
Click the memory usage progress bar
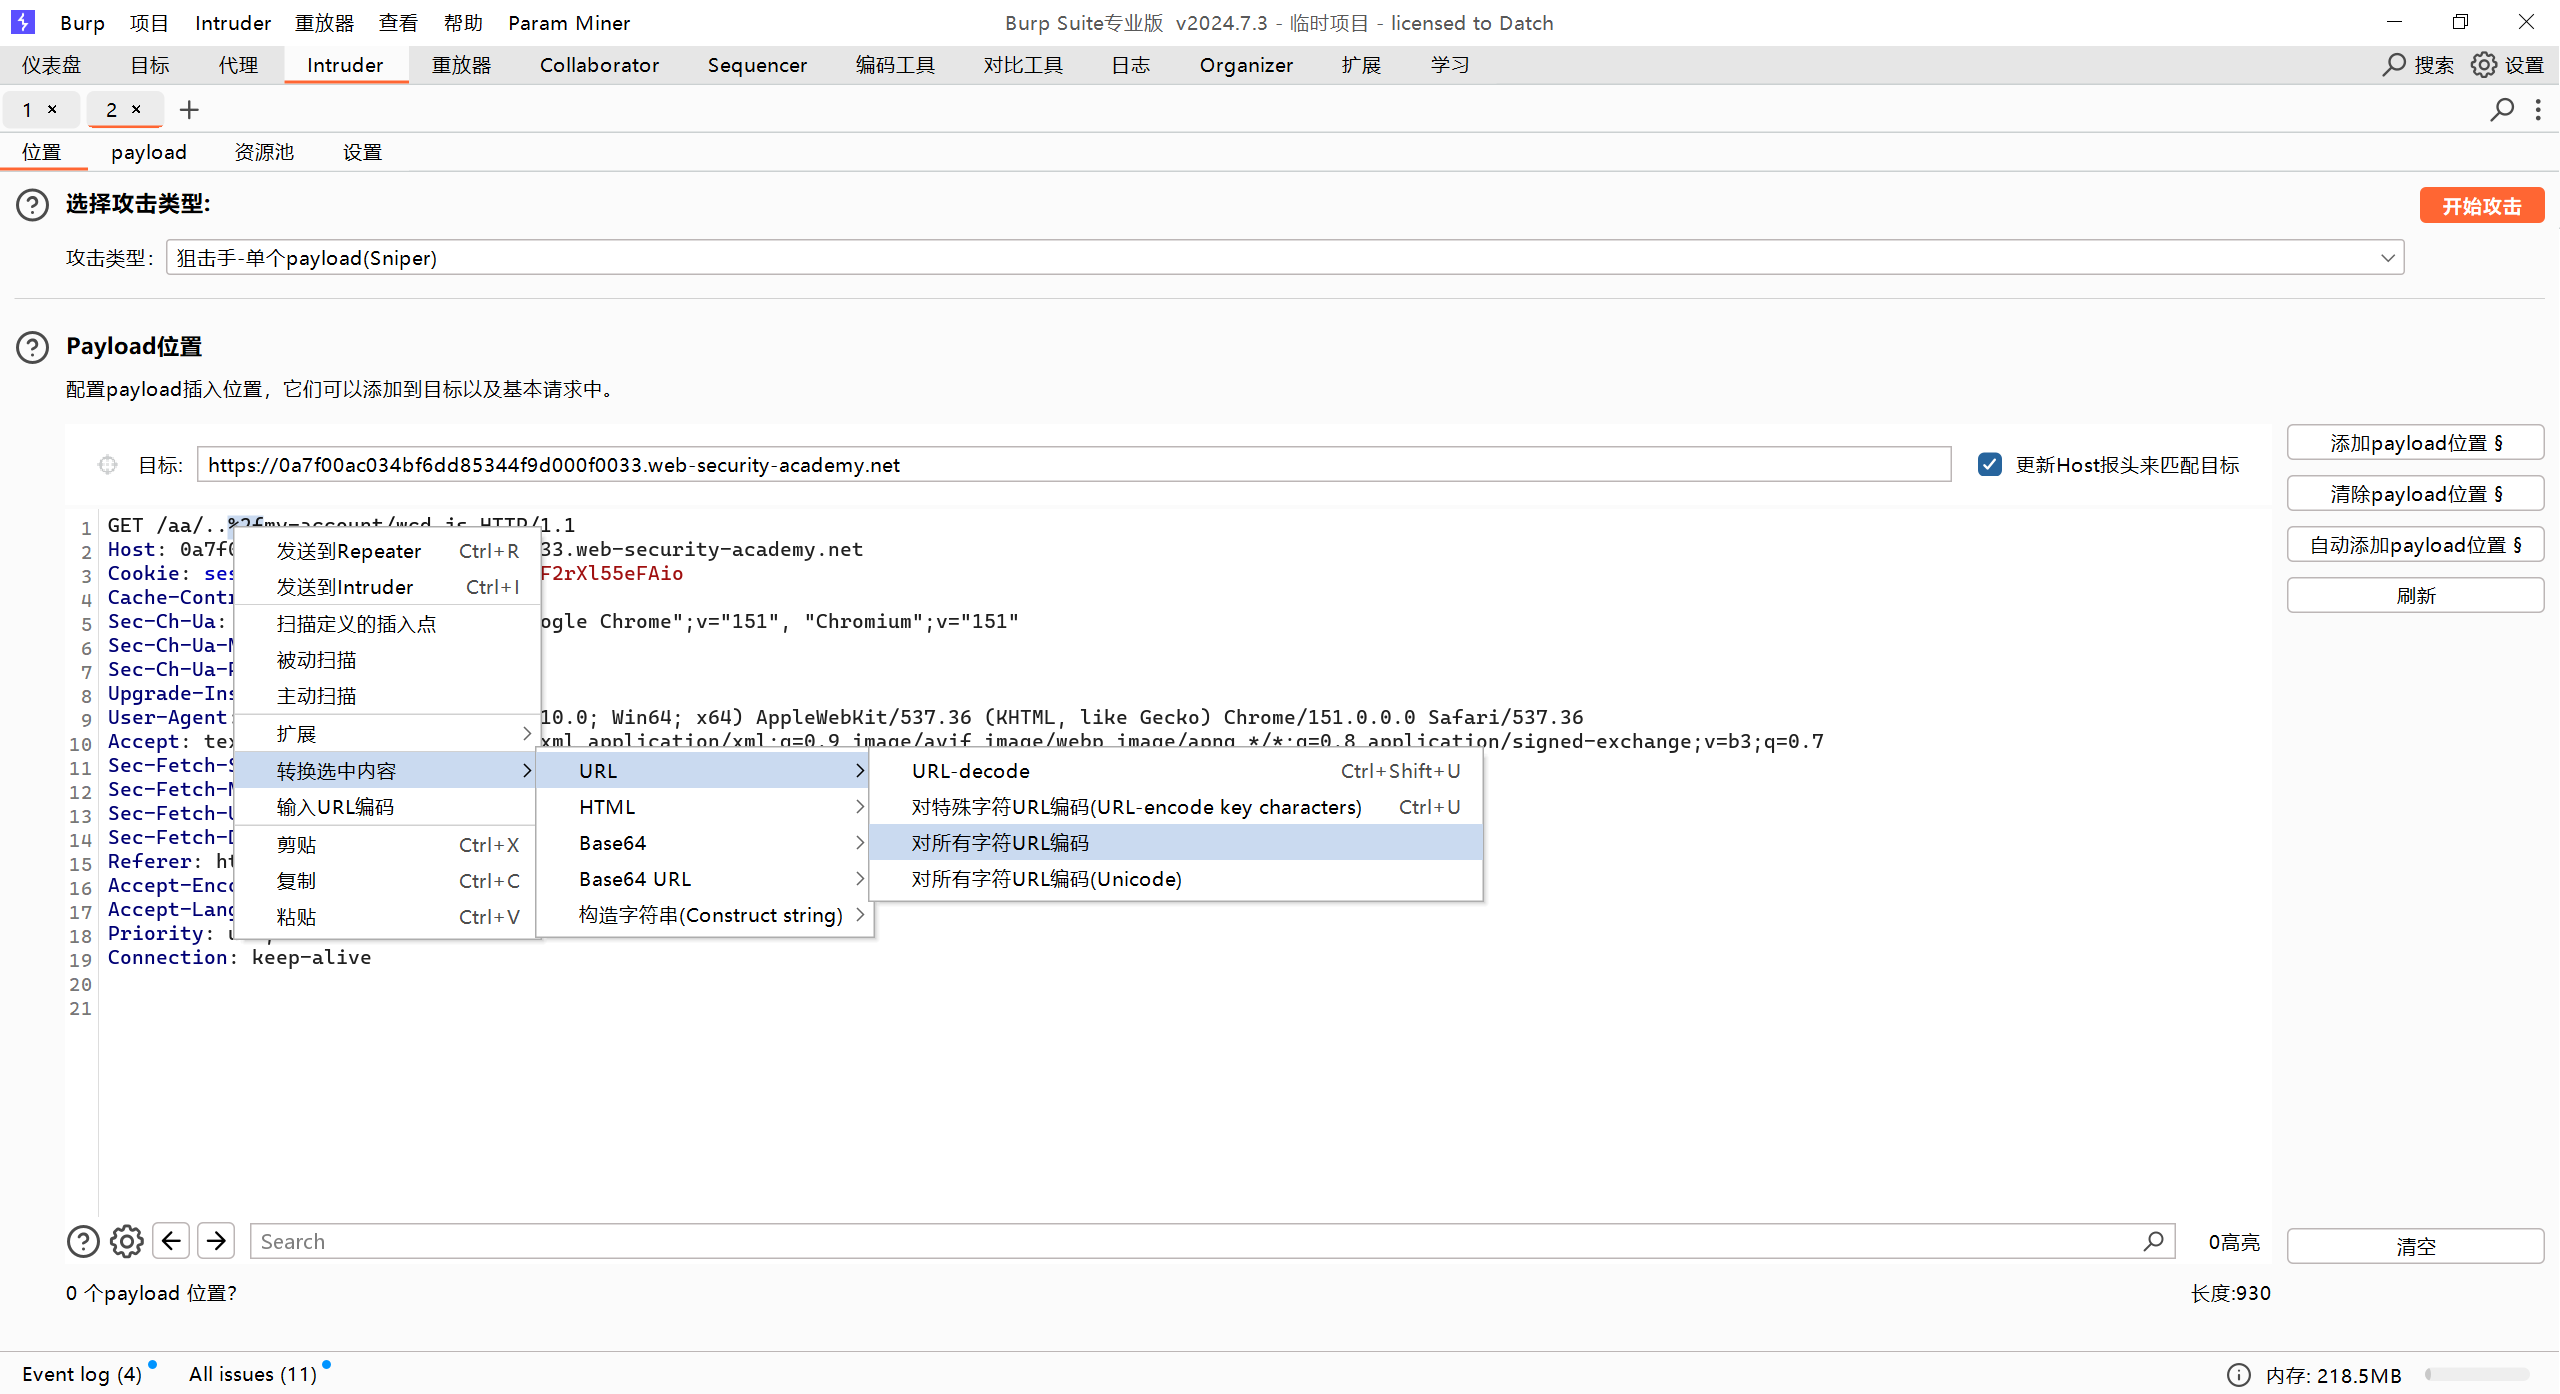2477,1375
